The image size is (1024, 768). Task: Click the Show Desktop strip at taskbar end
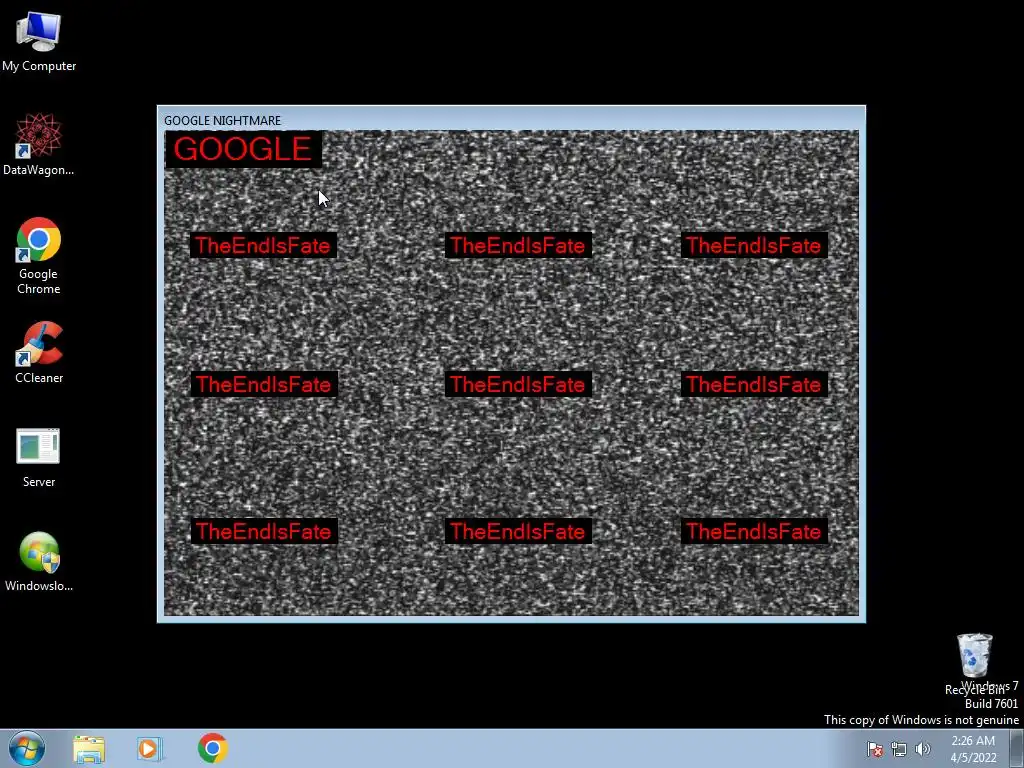[1016, 749]
